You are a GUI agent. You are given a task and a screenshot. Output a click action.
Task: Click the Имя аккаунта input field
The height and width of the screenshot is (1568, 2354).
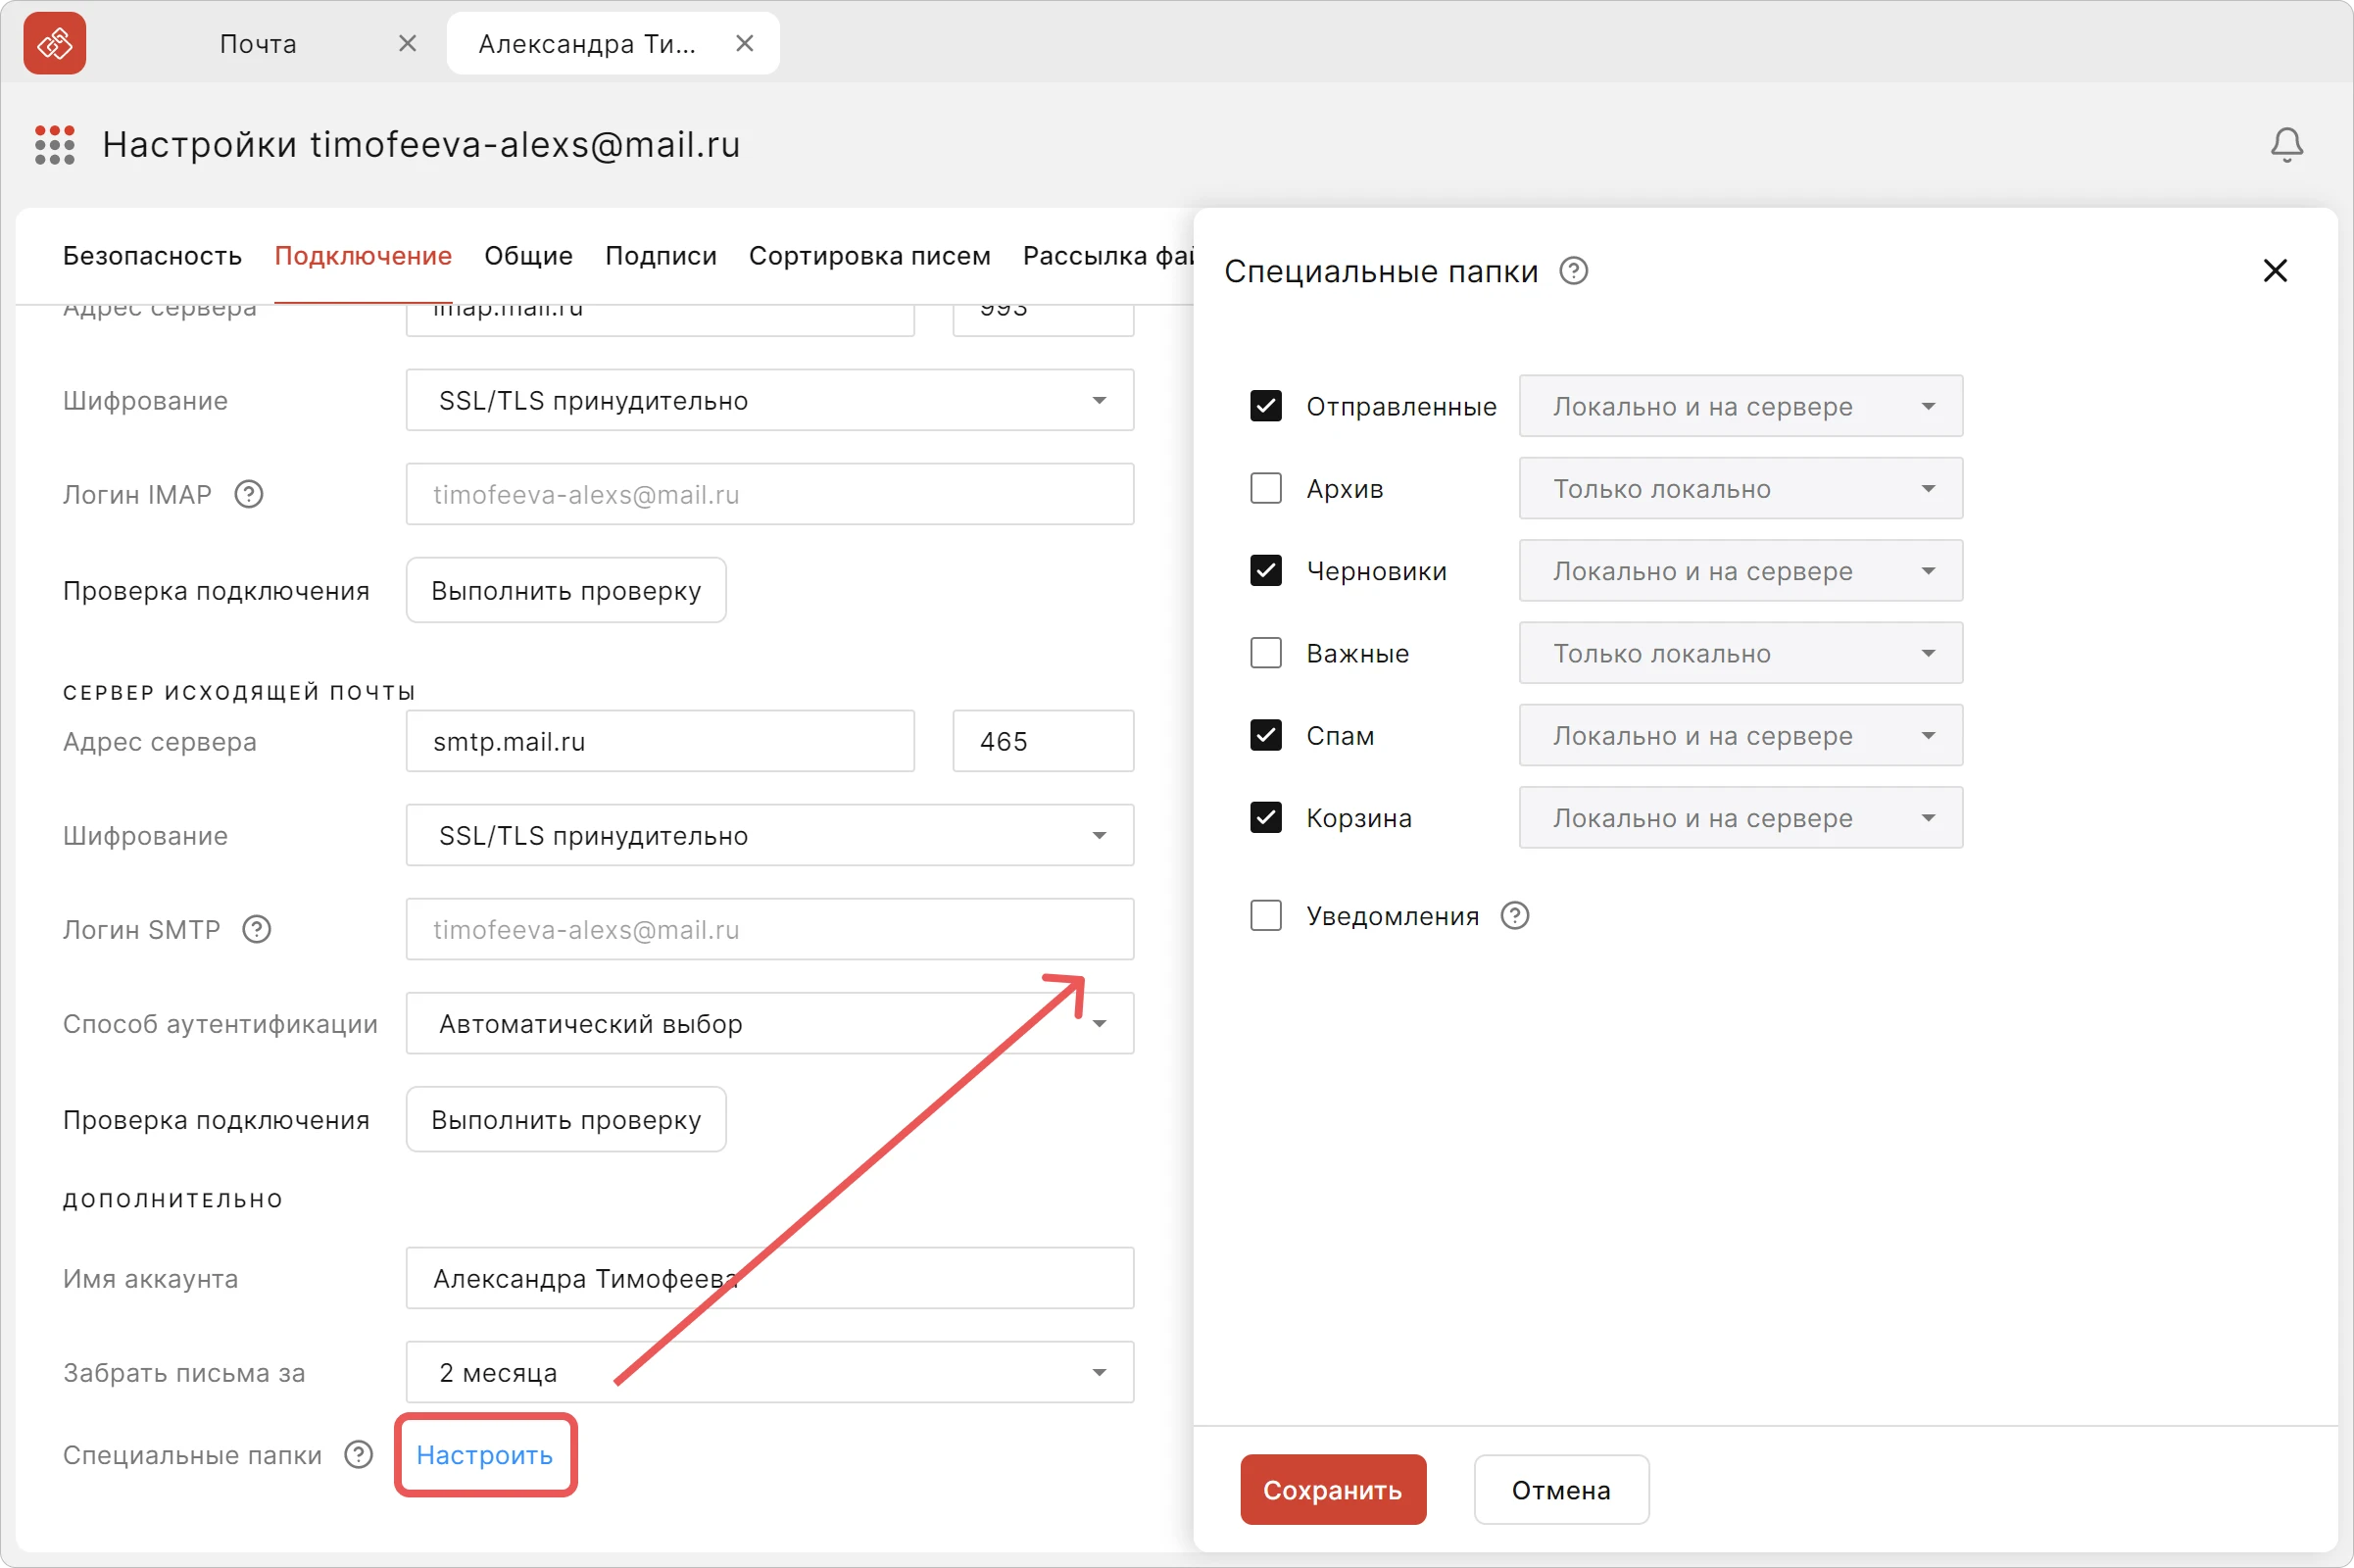769,1278
